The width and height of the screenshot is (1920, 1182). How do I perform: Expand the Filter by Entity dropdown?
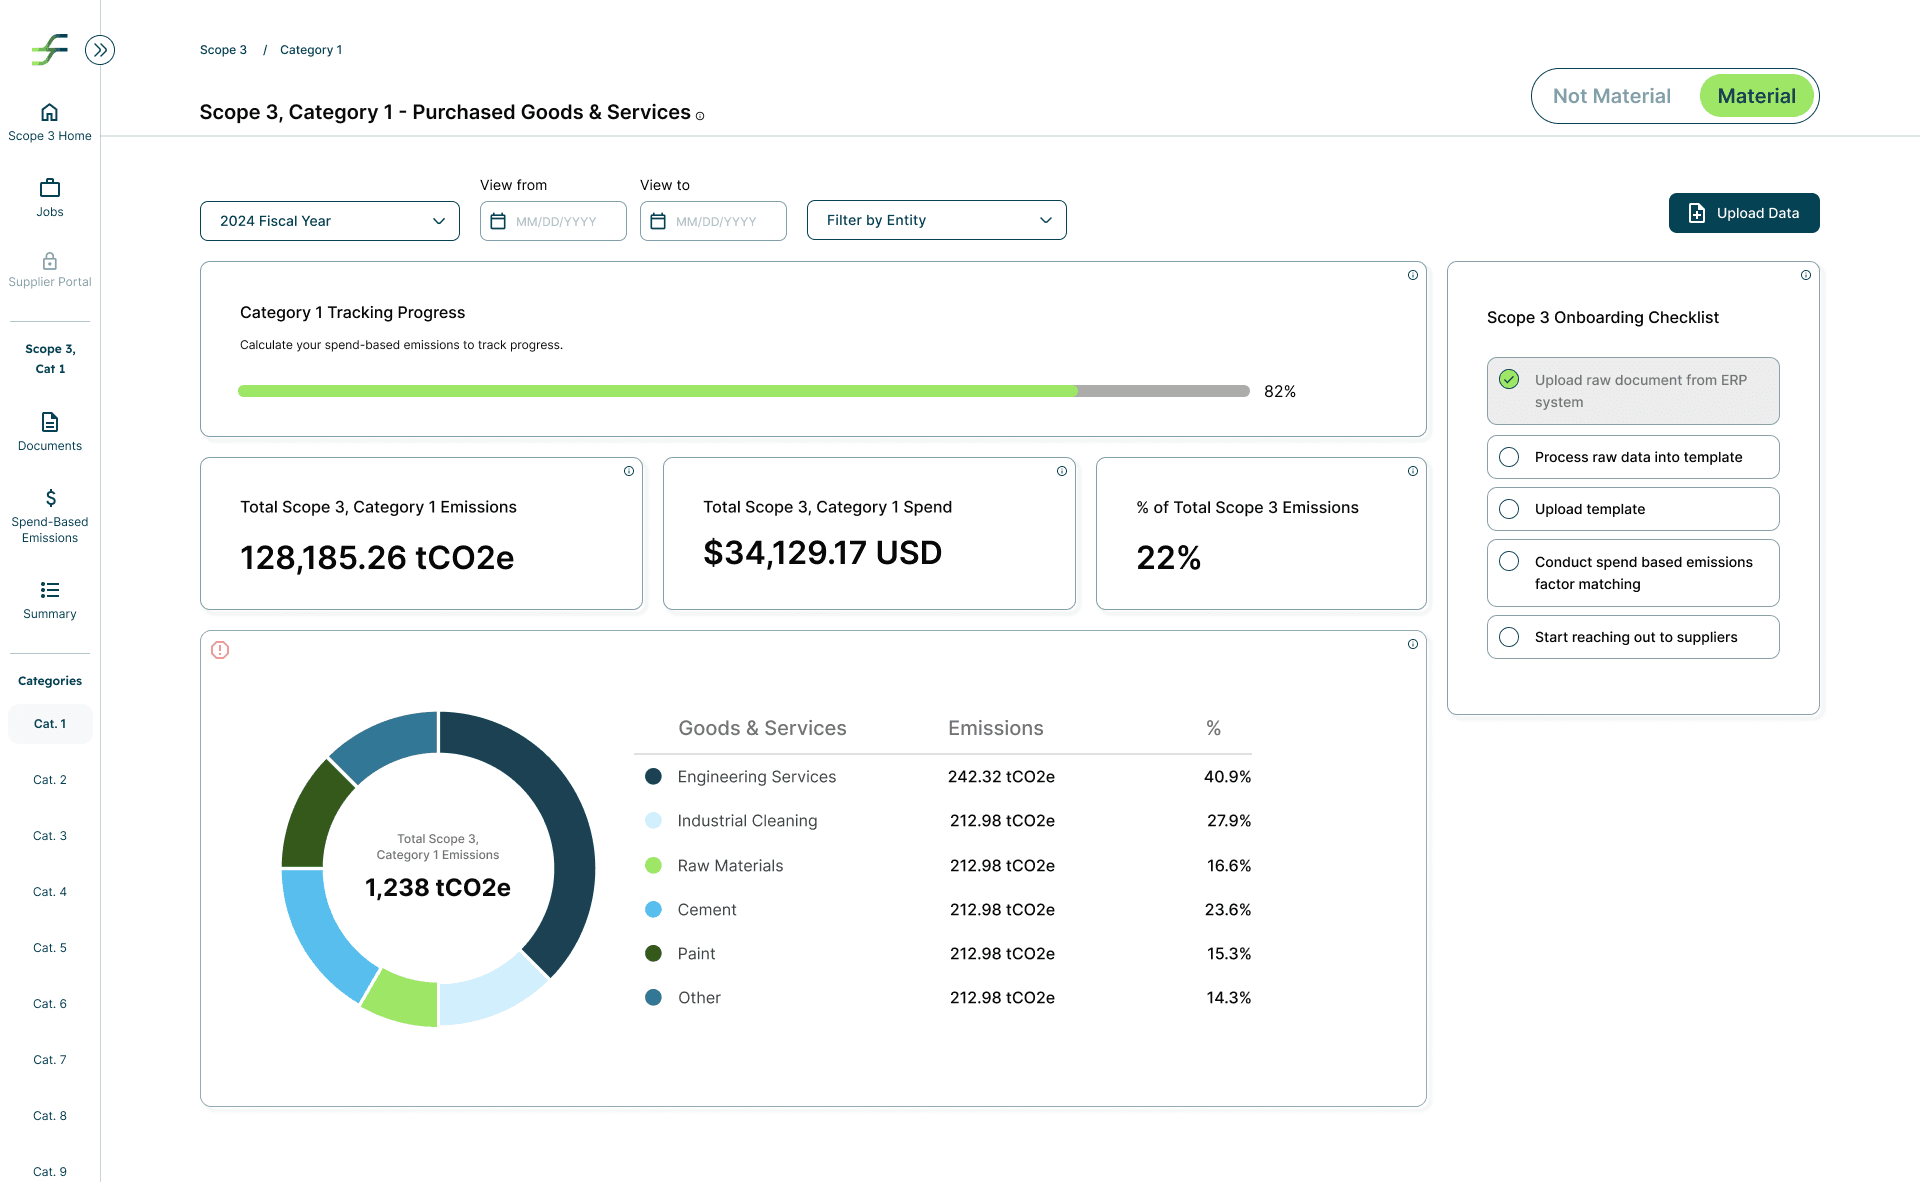click(936, 220)
